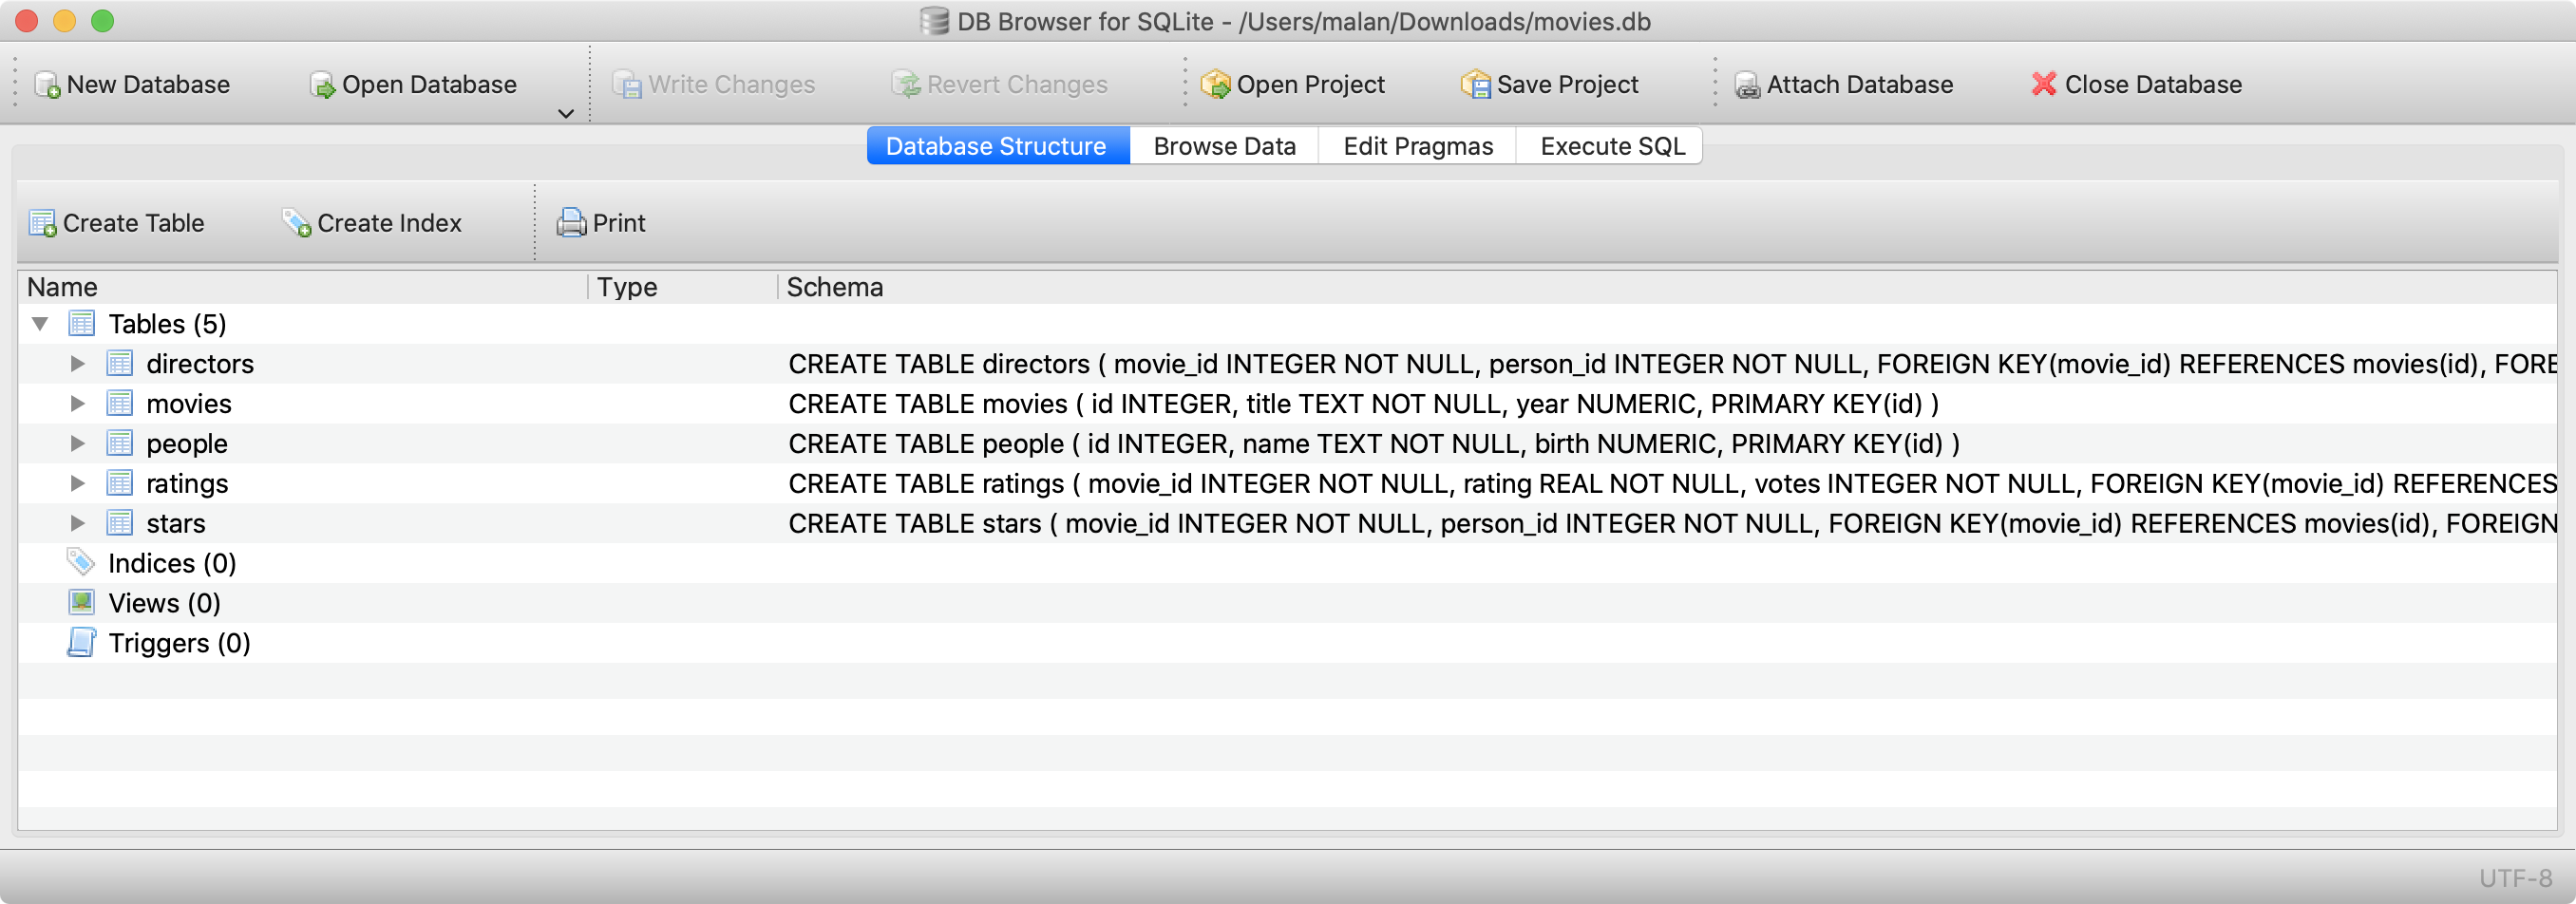Select the Create Table tool
2576x904 pixels.
tap(42, 222)
